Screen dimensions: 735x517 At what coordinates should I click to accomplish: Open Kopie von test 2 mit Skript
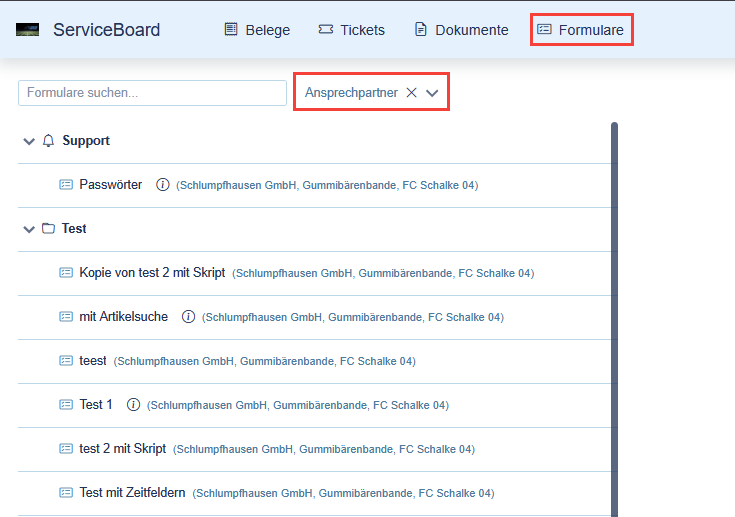(x=152, y=273)
